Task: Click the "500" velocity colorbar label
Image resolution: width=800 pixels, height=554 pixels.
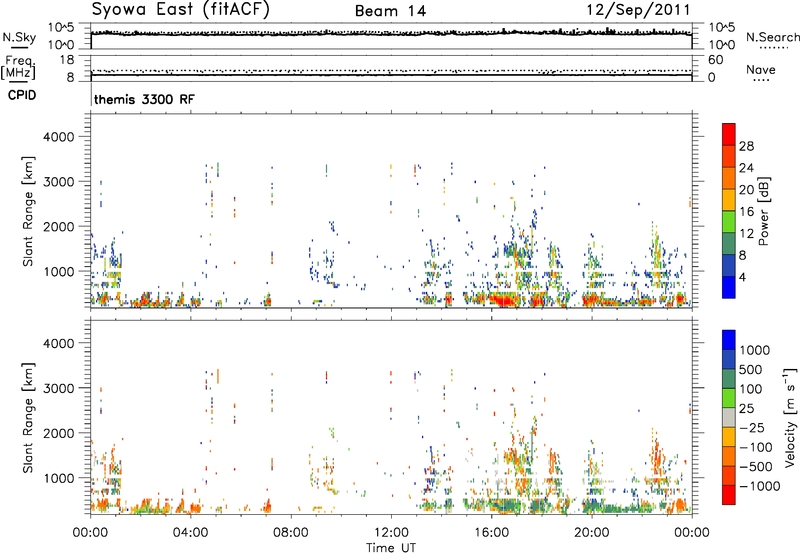Action: tap(751, 370)
